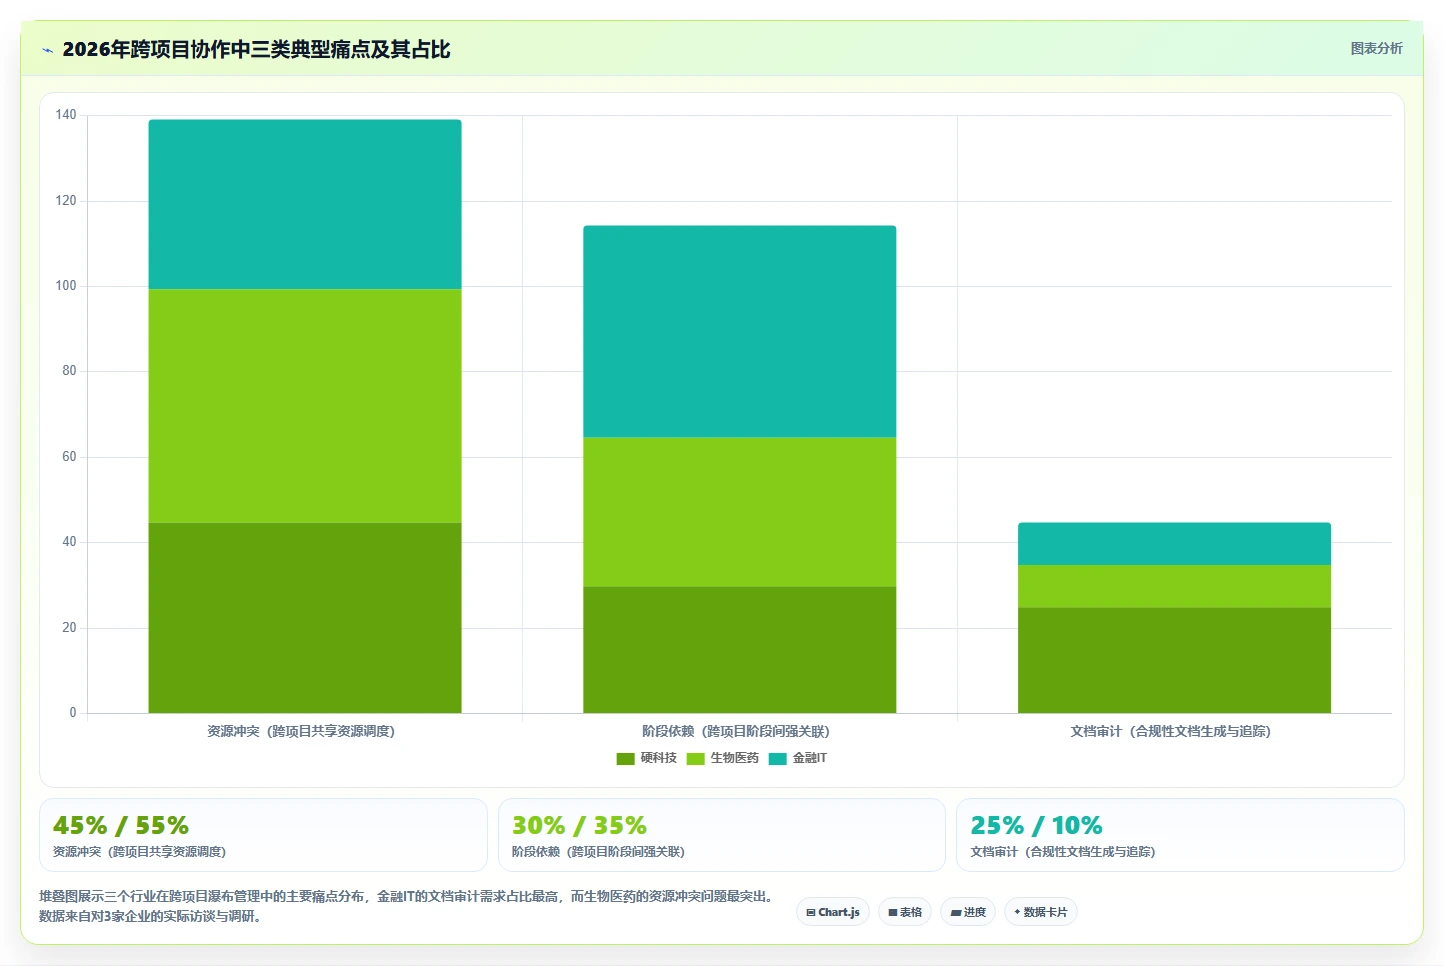Image resolution: width=1444 pixels, height=966 pixels.
Task: Click the description line starting 堆叠图展示三个行业
Action: [409, 897]
